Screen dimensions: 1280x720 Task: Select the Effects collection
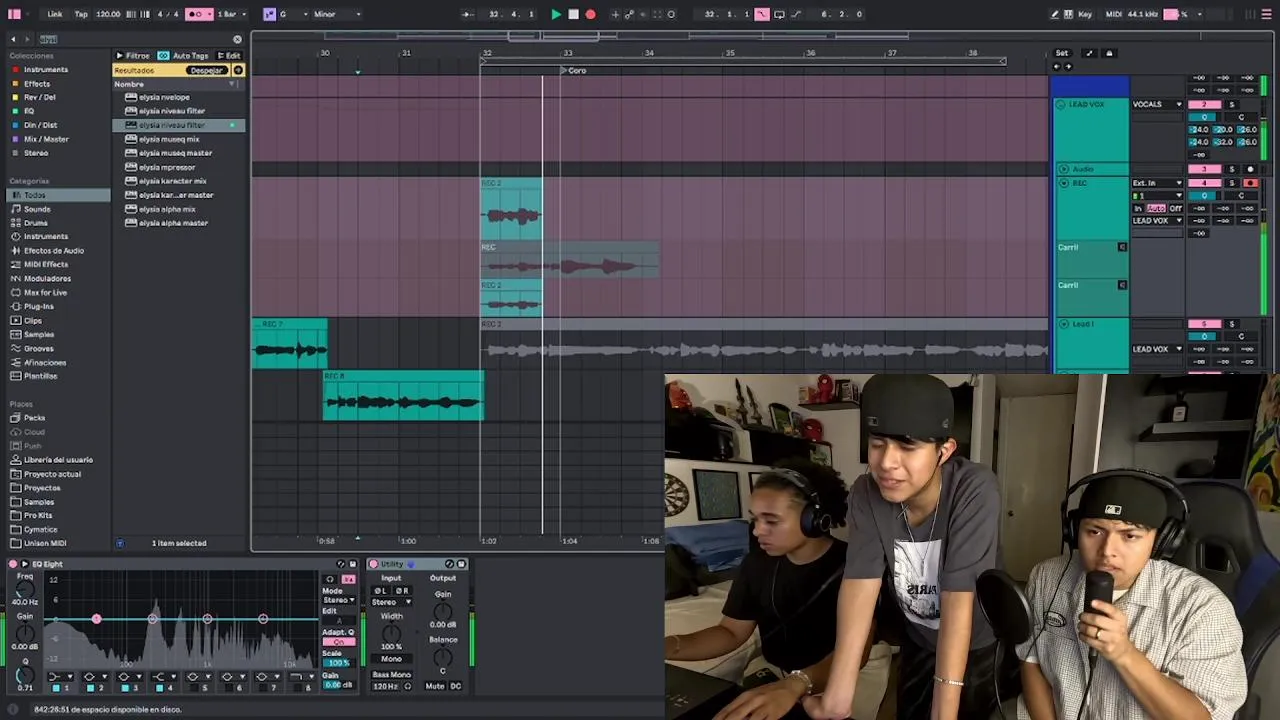[37, 84]
